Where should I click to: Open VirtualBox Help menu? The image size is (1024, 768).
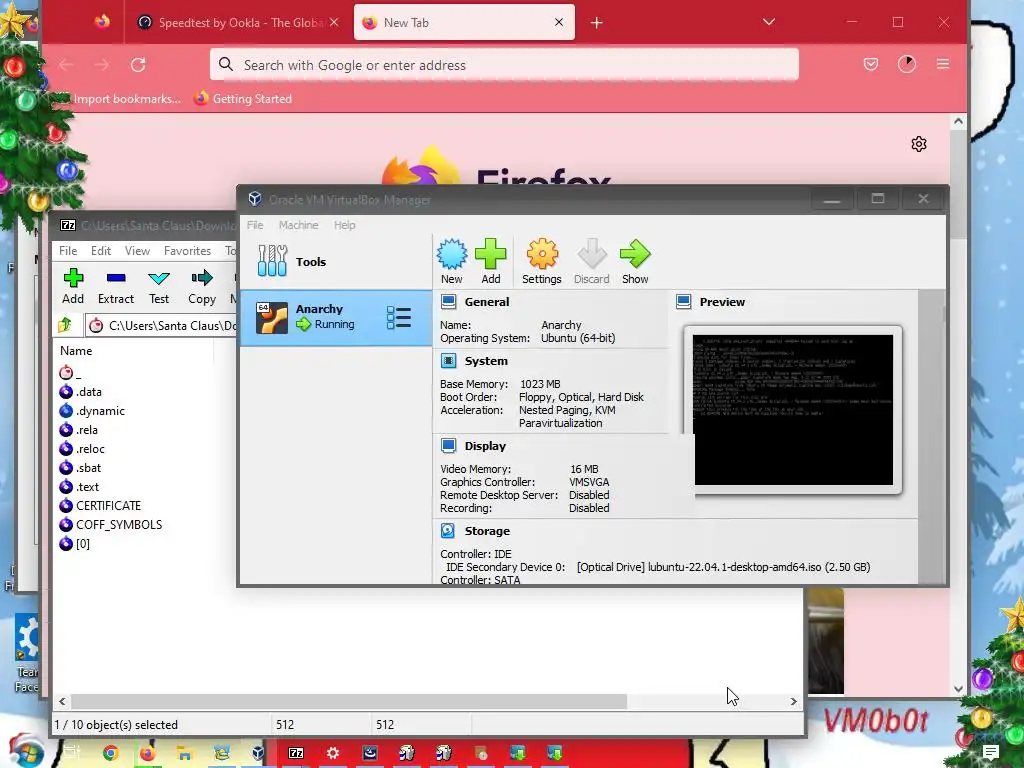[345, 225]
